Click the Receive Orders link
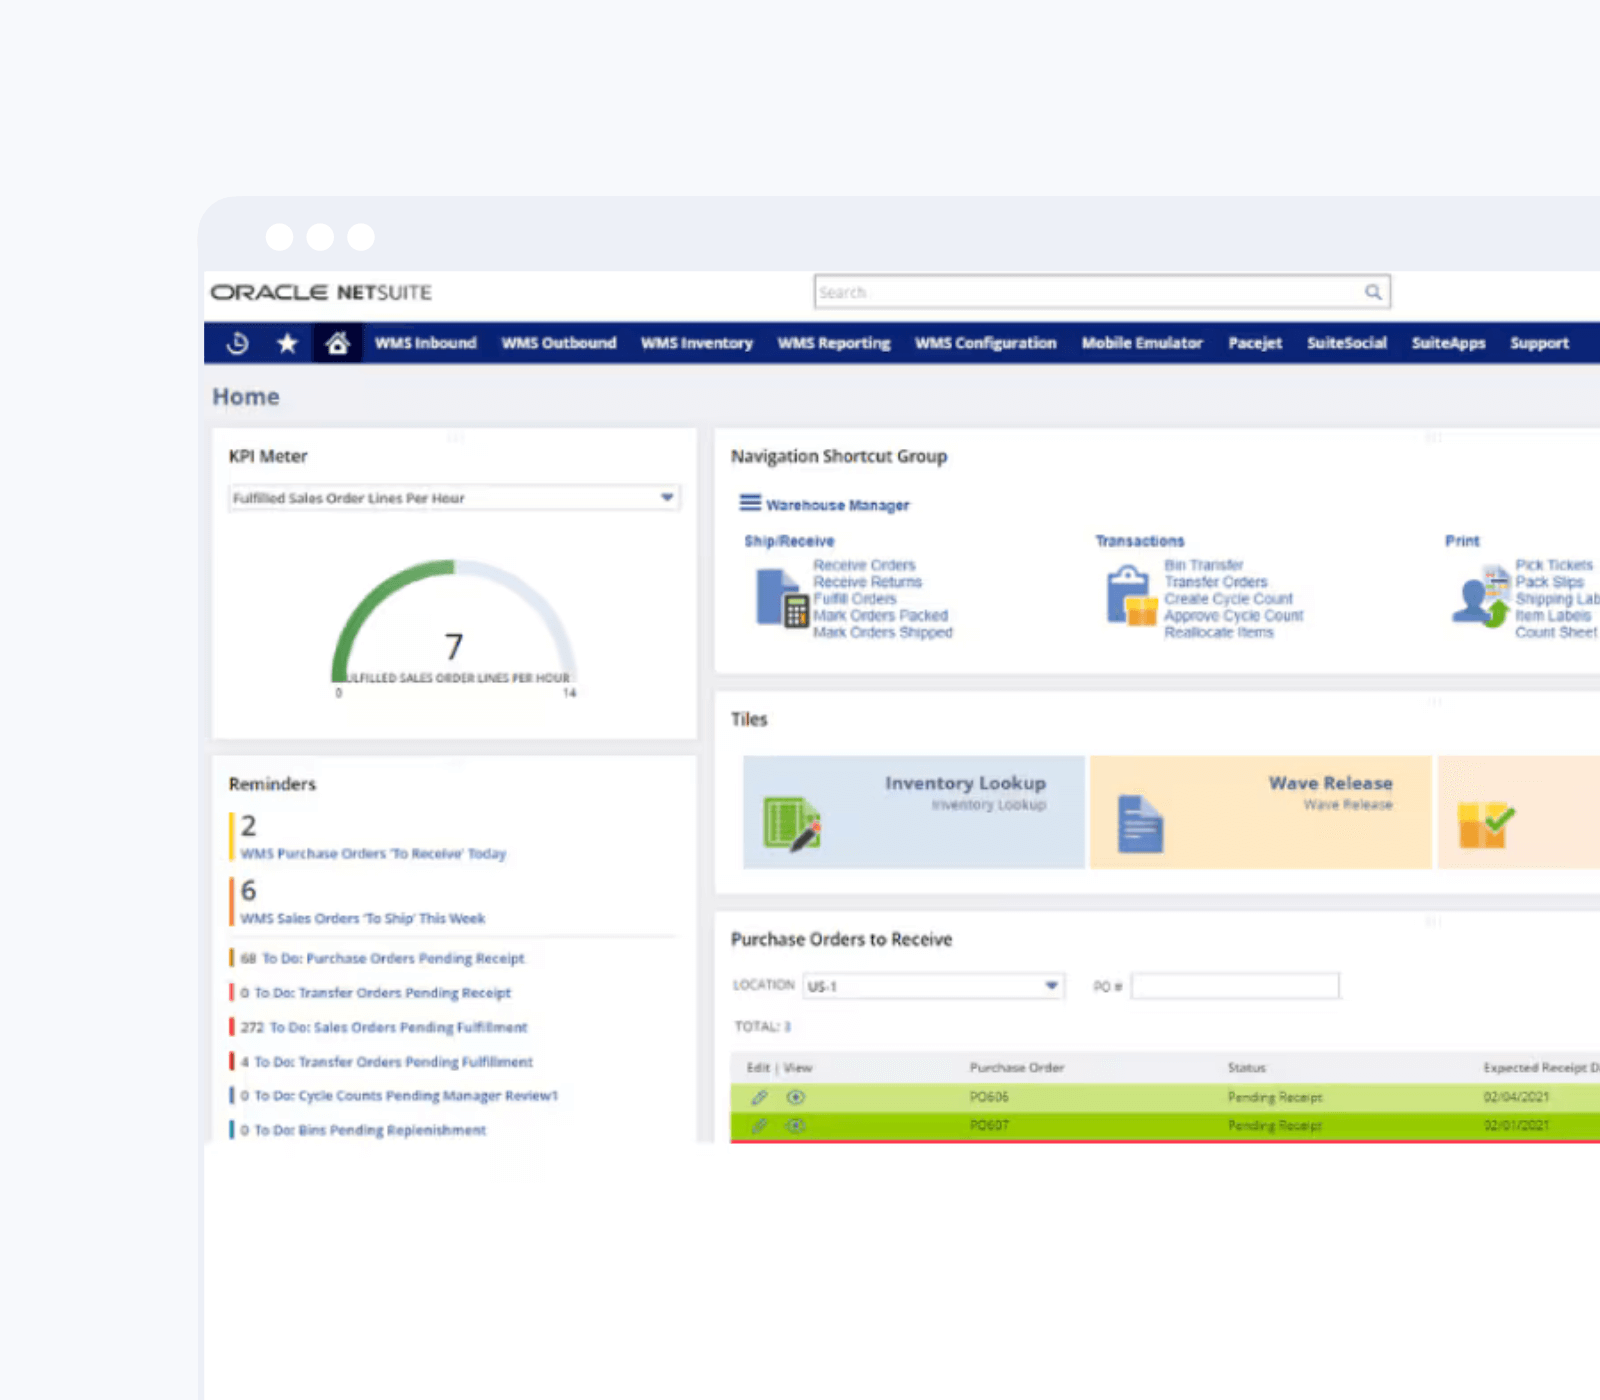 [x=865, y=565]
